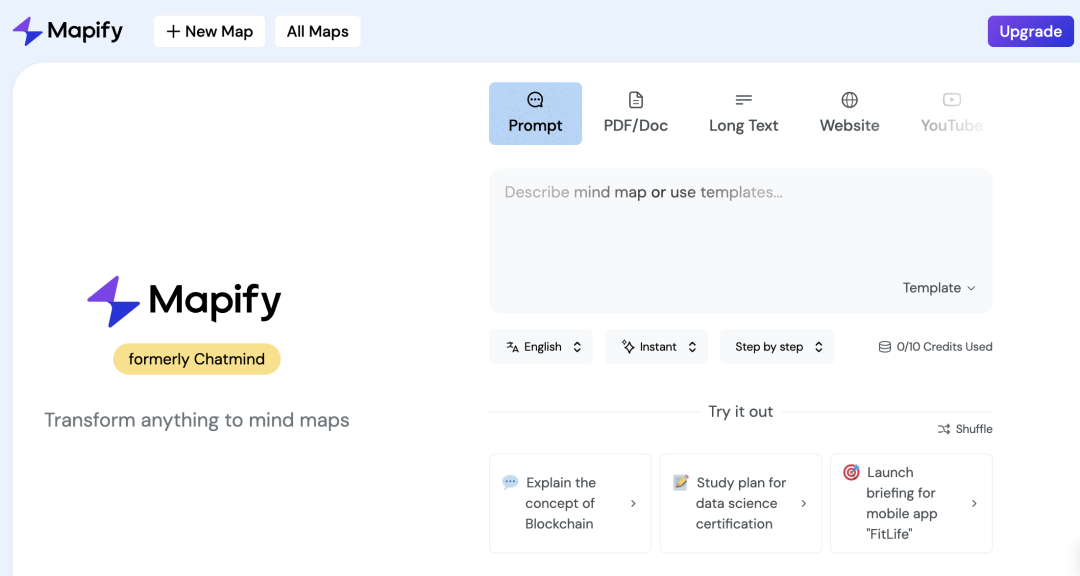
Task: Click the Shuffle label
Action: click(974, 429)
